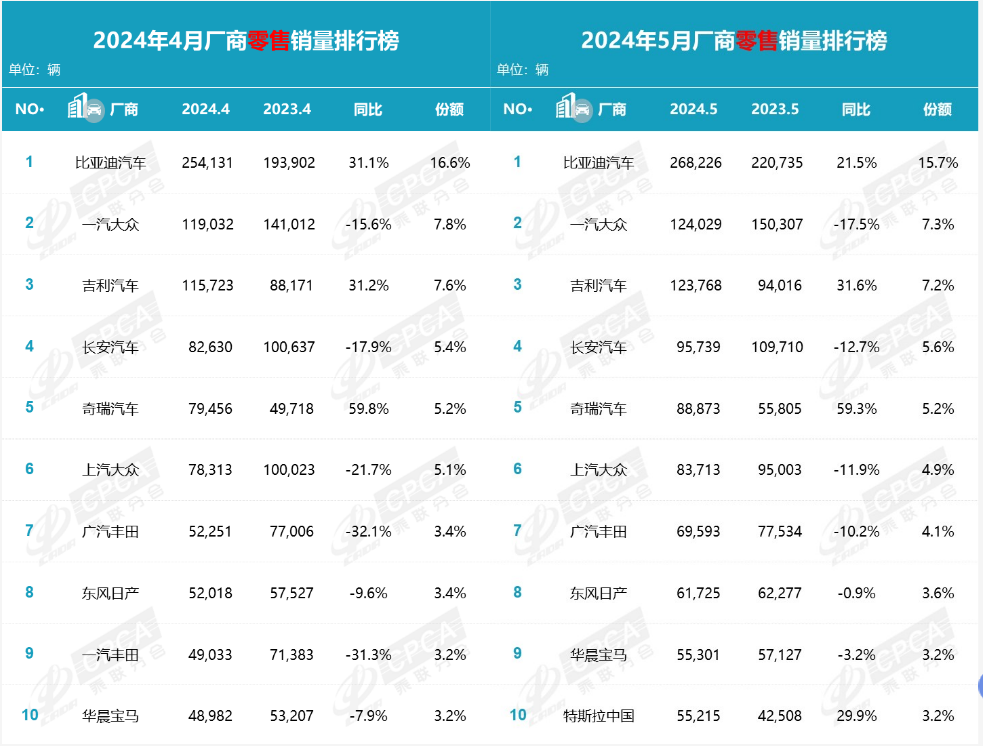983x746 pixels.
Task: Select the 2023.5 column header
Action: click(776, 110)
